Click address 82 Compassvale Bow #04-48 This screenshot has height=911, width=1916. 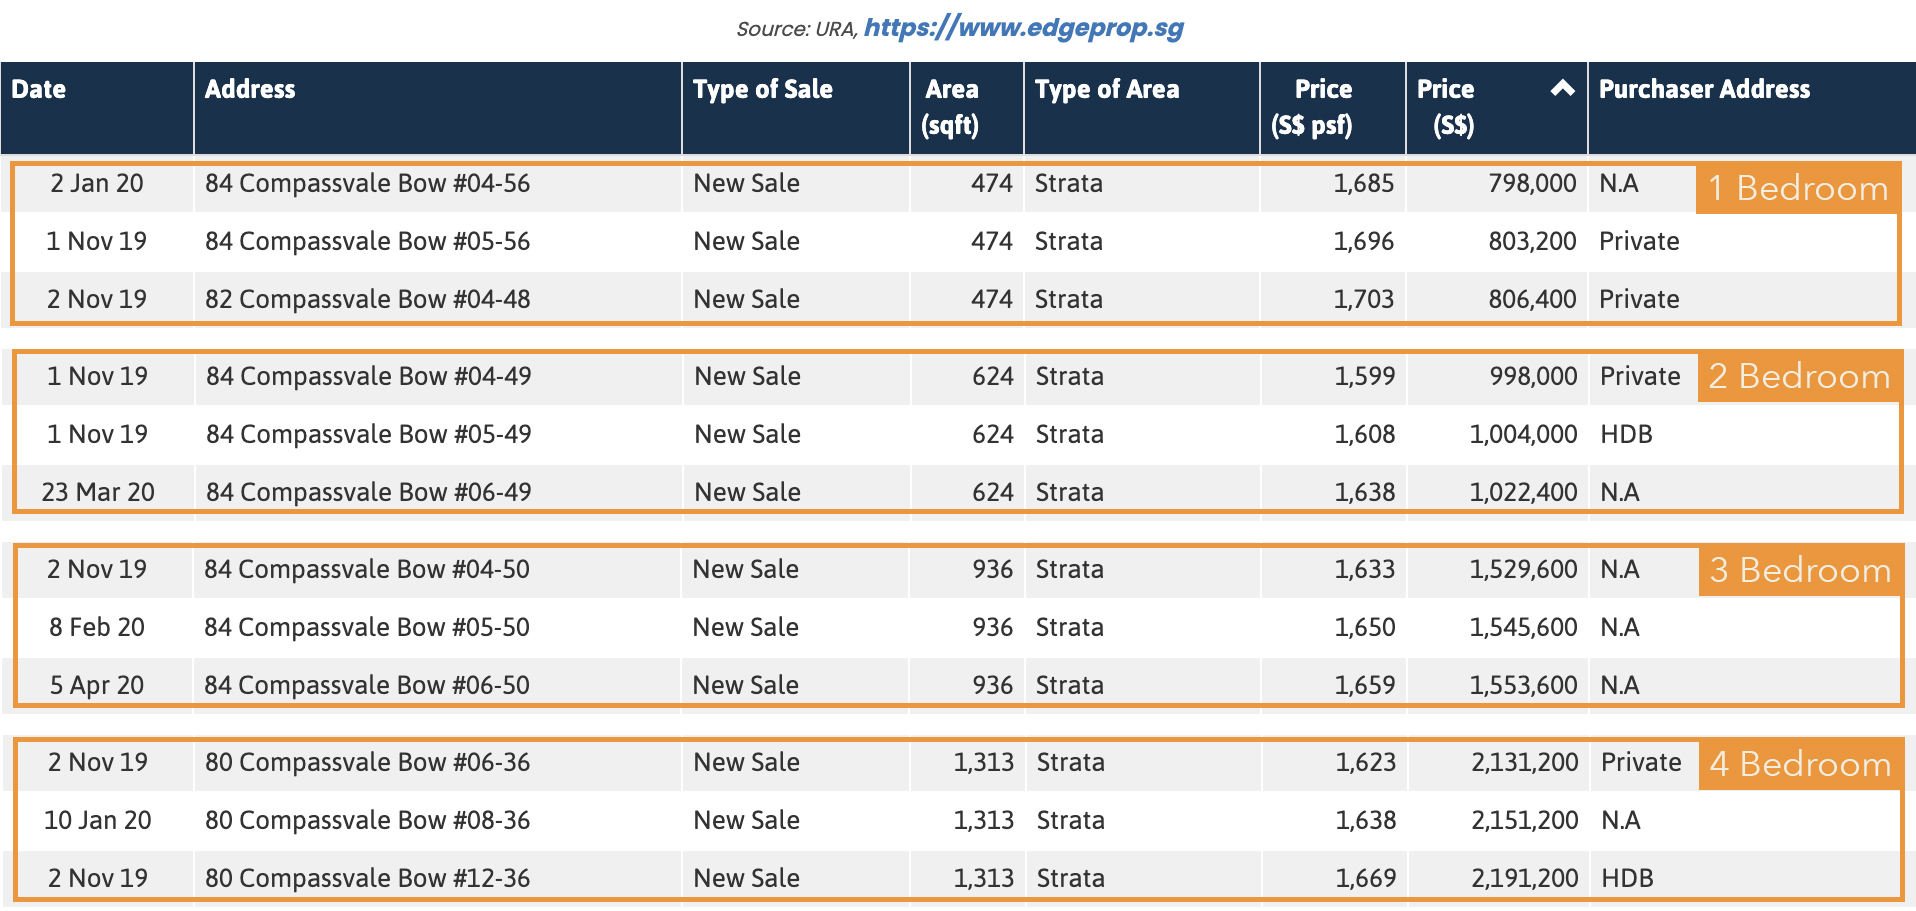tap(367, 300)
